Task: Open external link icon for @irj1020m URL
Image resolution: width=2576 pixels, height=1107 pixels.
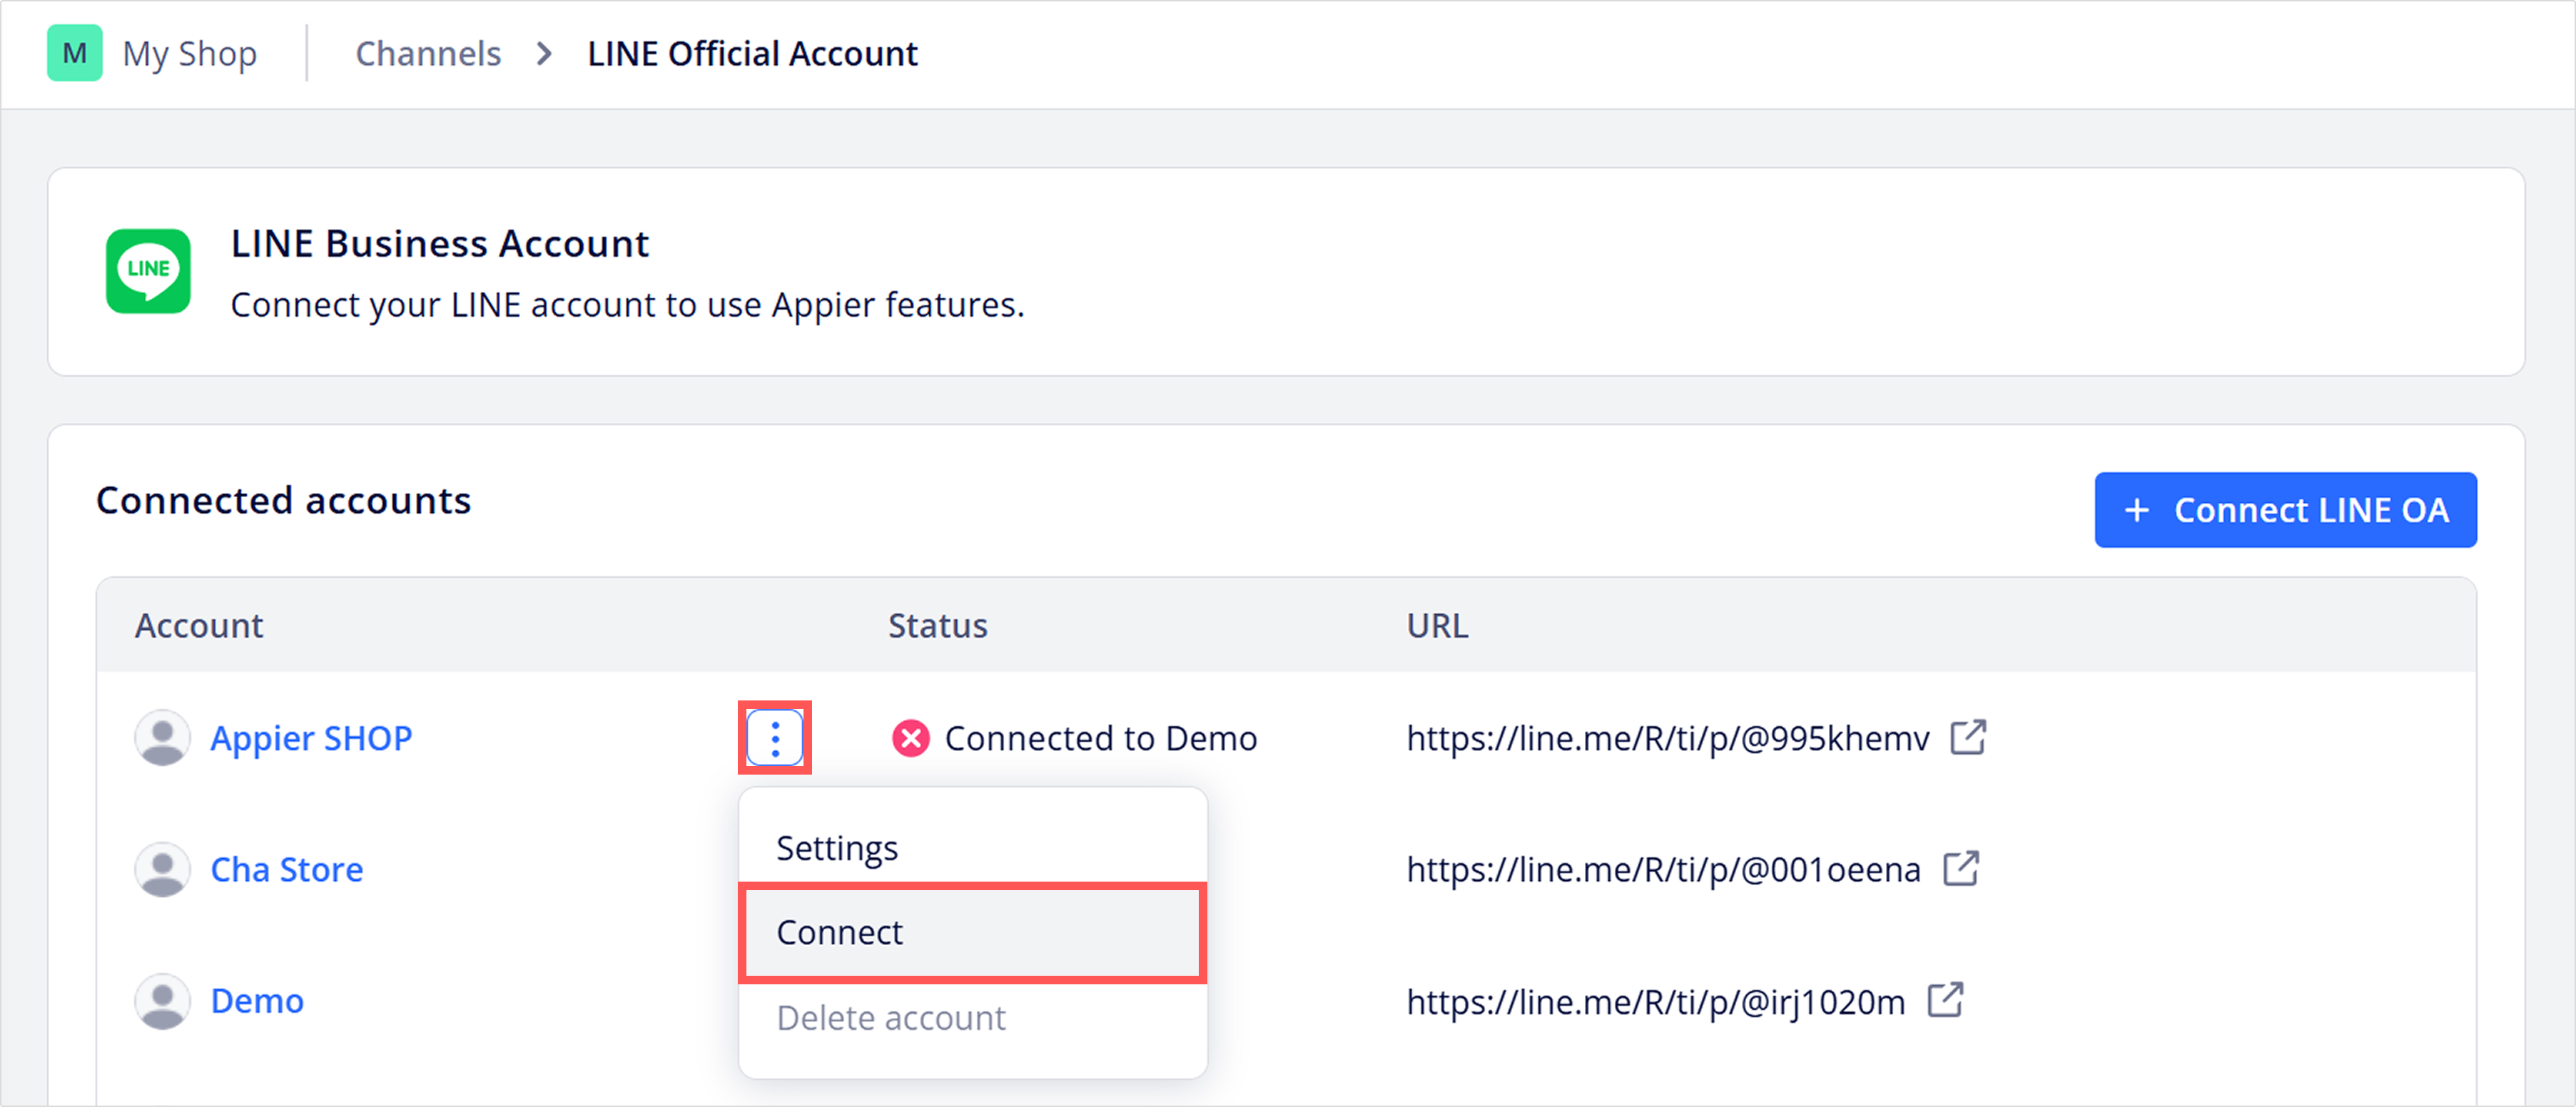Action: pyautogui.click(x=1945, y=999)
